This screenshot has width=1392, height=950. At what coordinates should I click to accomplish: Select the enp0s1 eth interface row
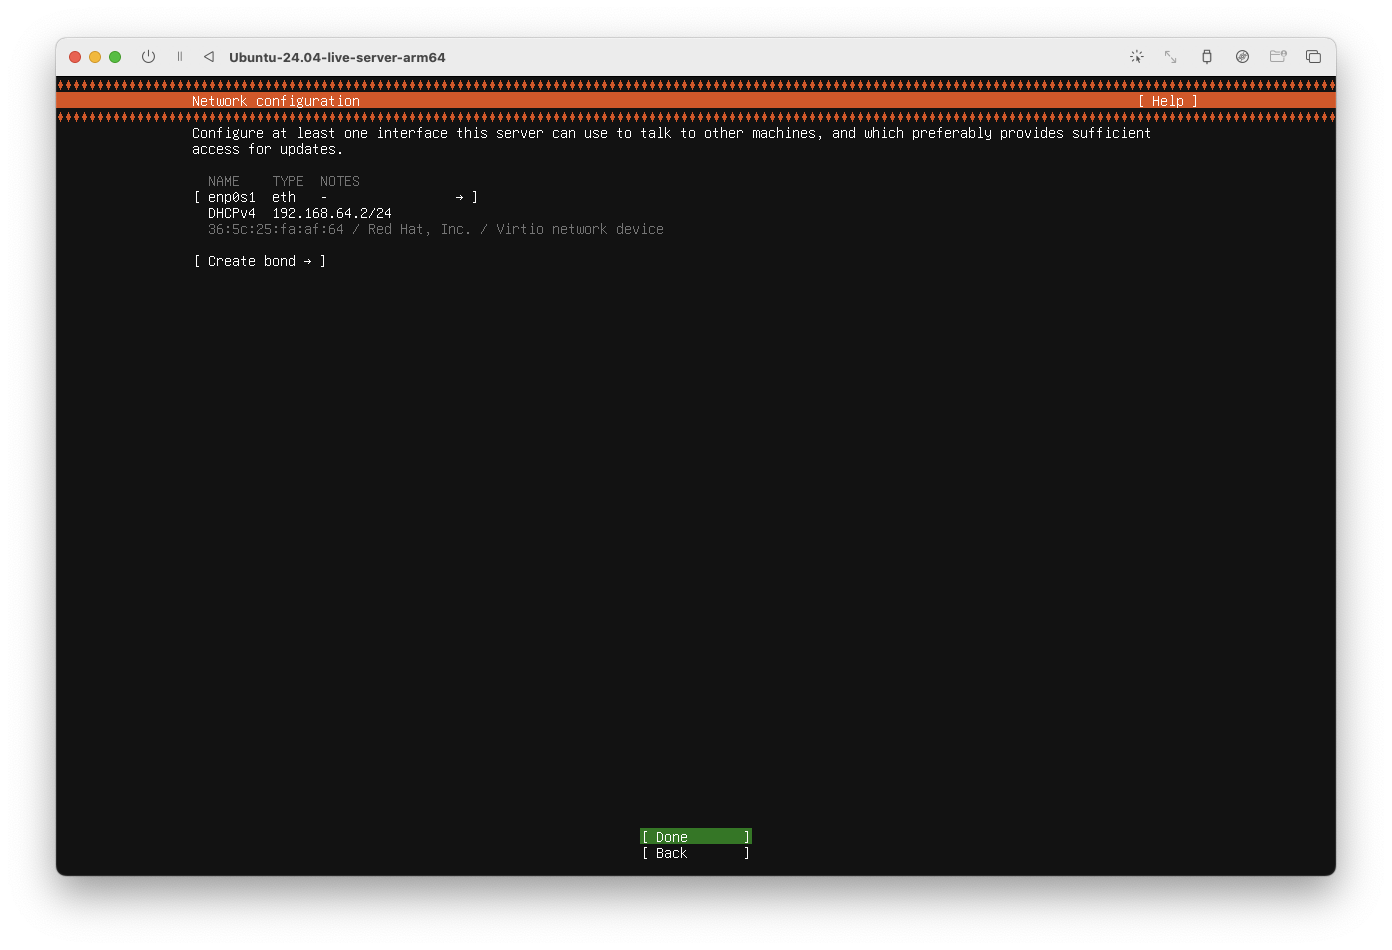click(x=336, y=197)
